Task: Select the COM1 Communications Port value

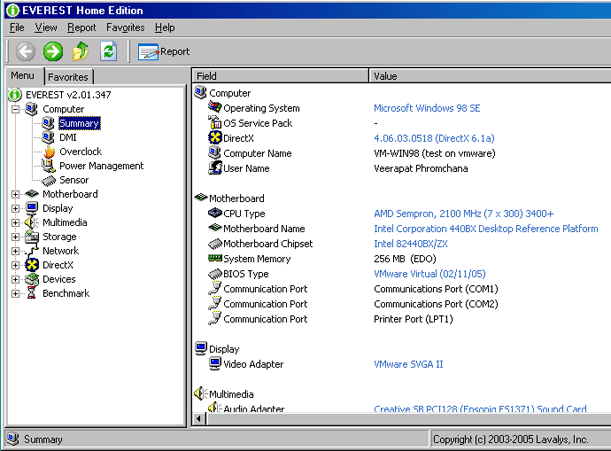Action: click(436, 289)
